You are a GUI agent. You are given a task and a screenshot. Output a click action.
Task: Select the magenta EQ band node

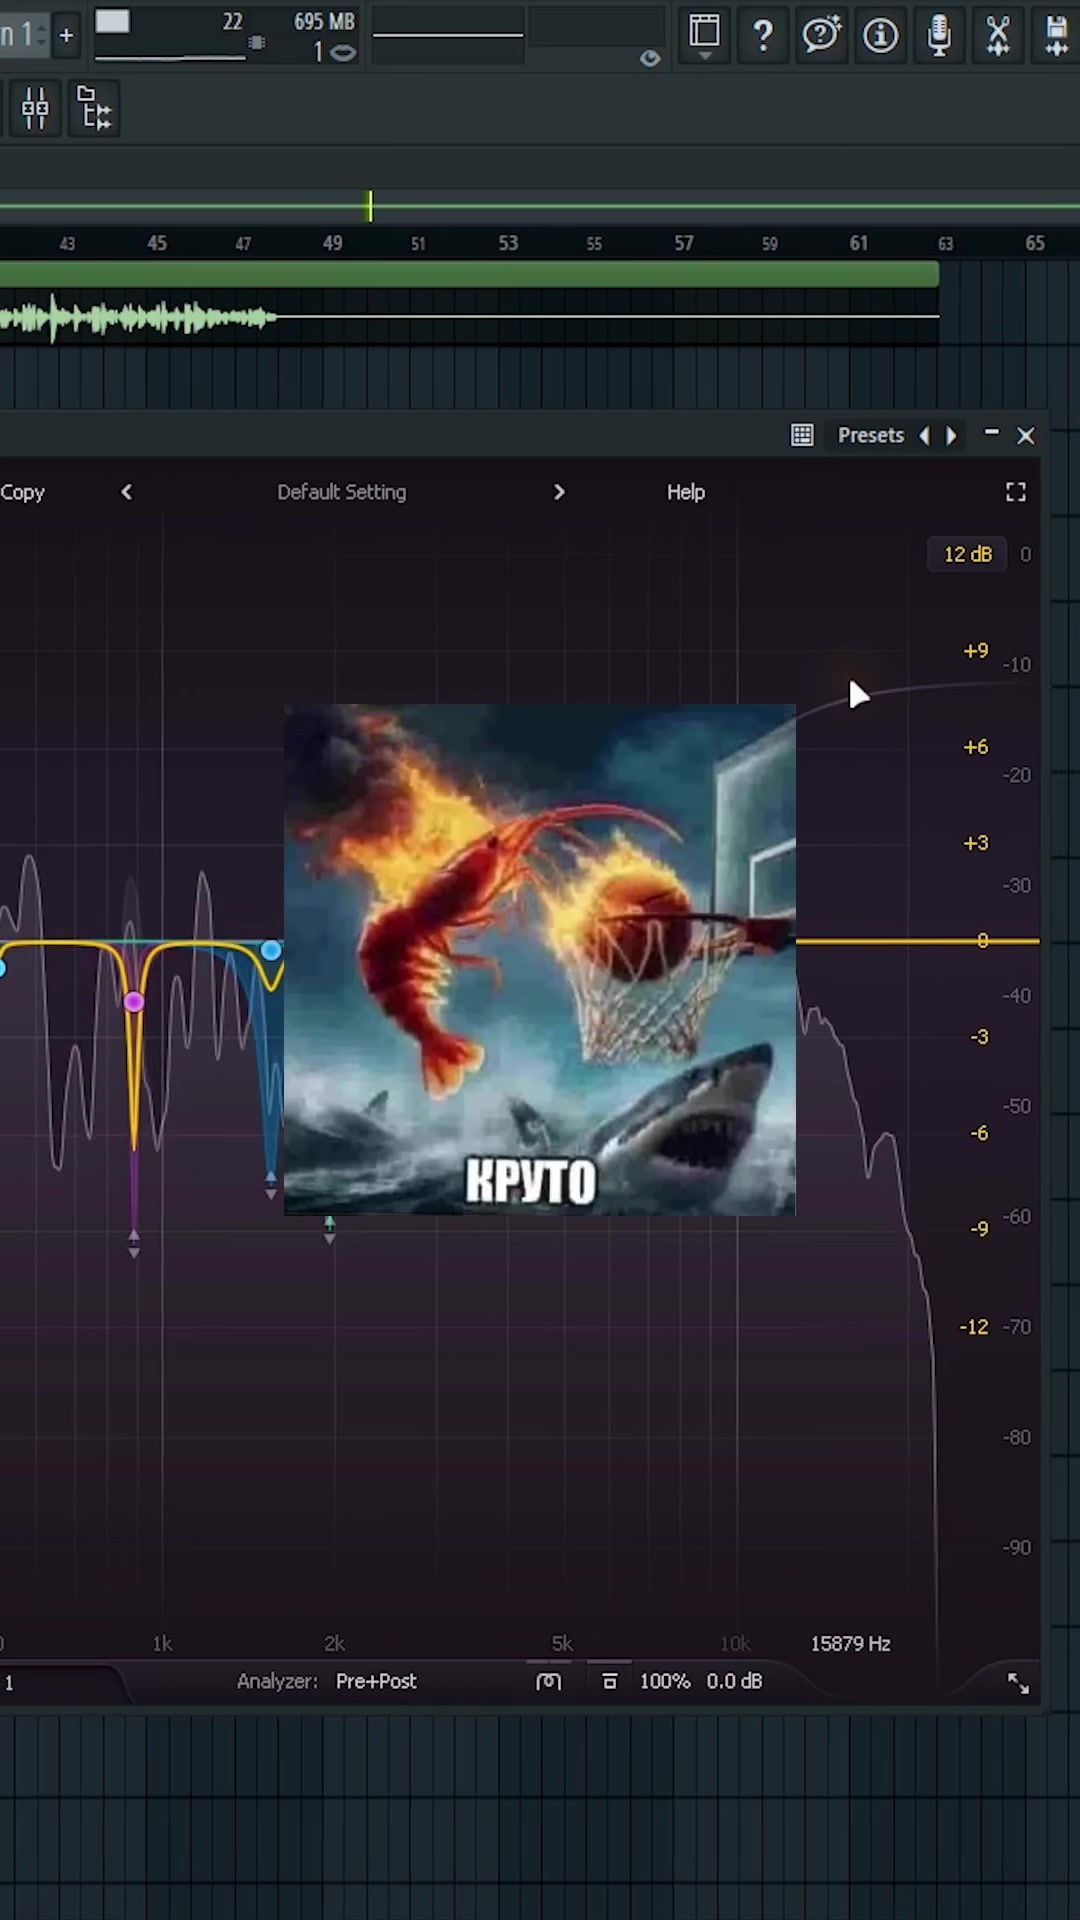134,1001
